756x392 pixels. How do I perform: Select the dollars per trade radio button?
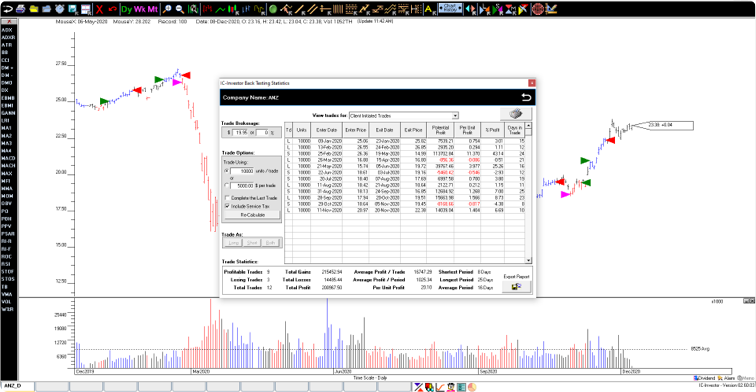pyautogui.click(x=227, y=185)
